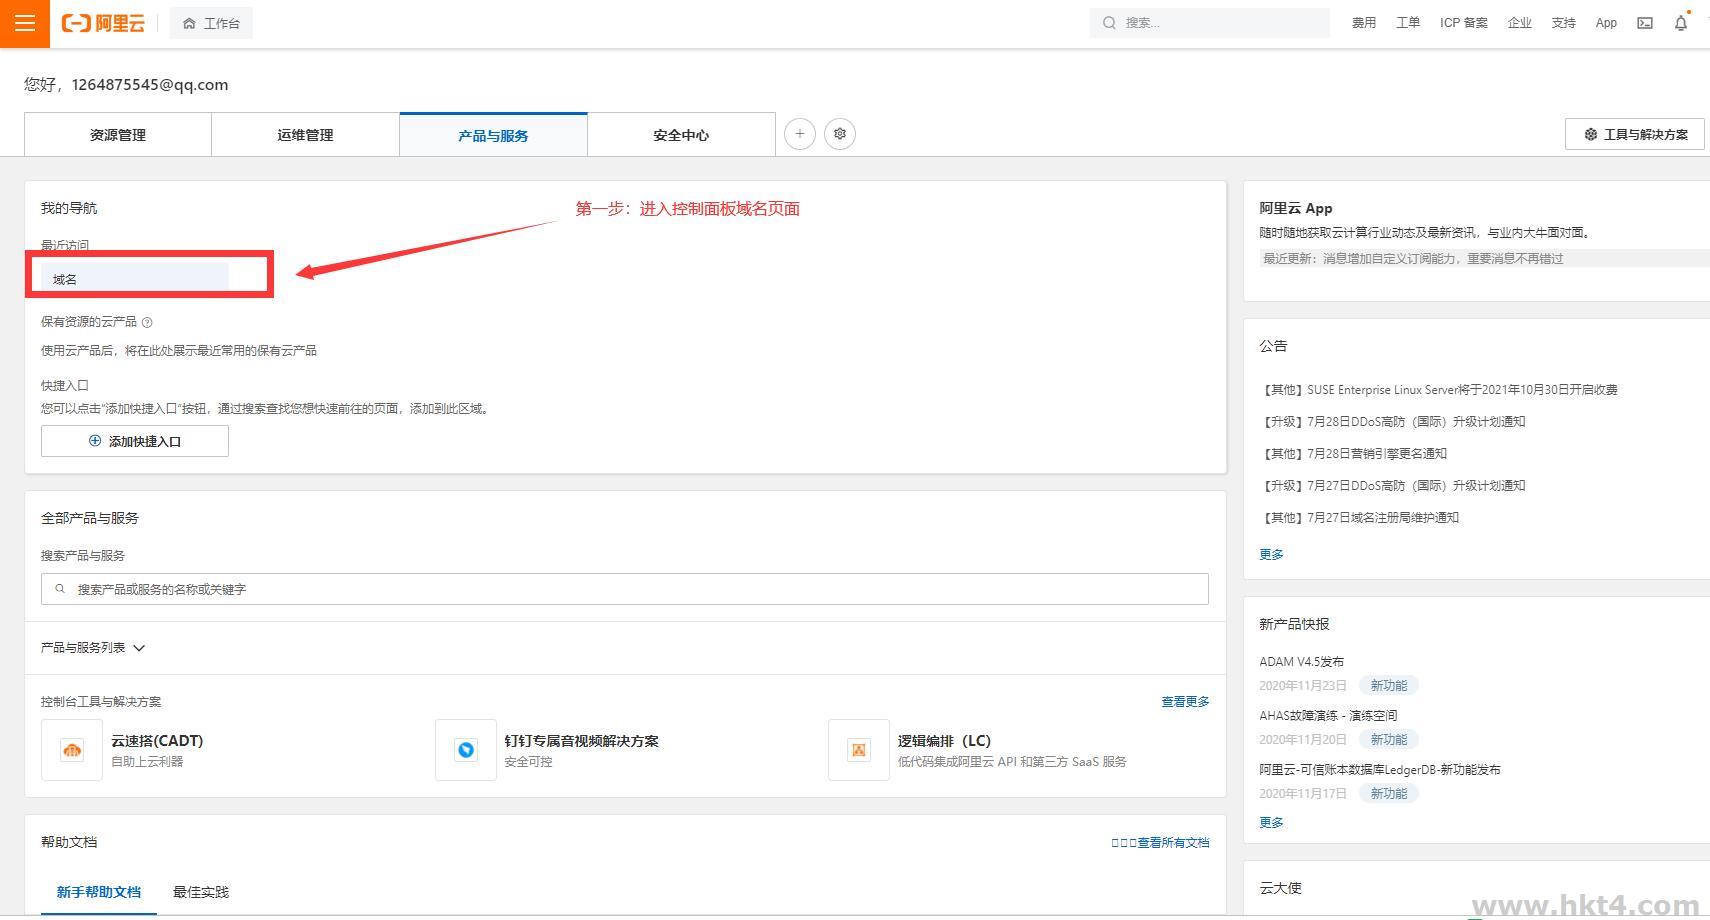Open 工具与解决方案 button

(x=1635, y=134)
